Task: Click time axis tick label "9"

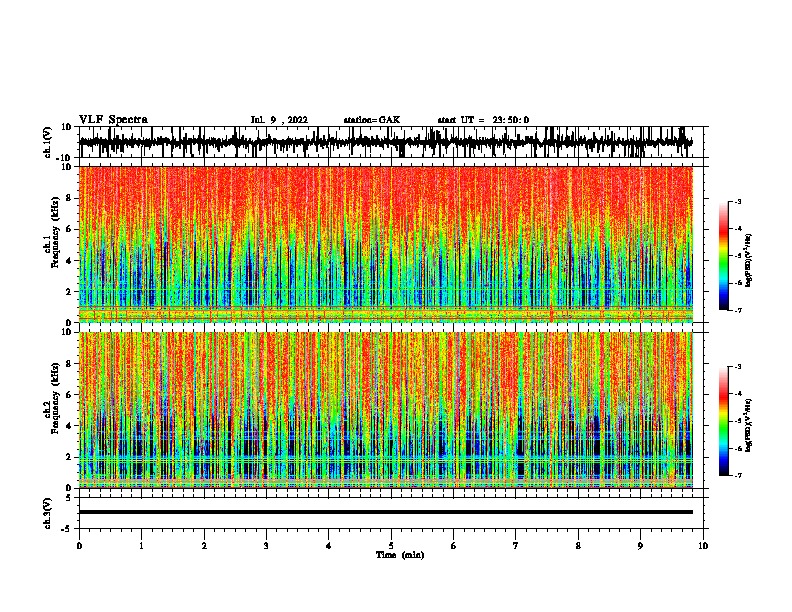Action: (x=640, y=546)
